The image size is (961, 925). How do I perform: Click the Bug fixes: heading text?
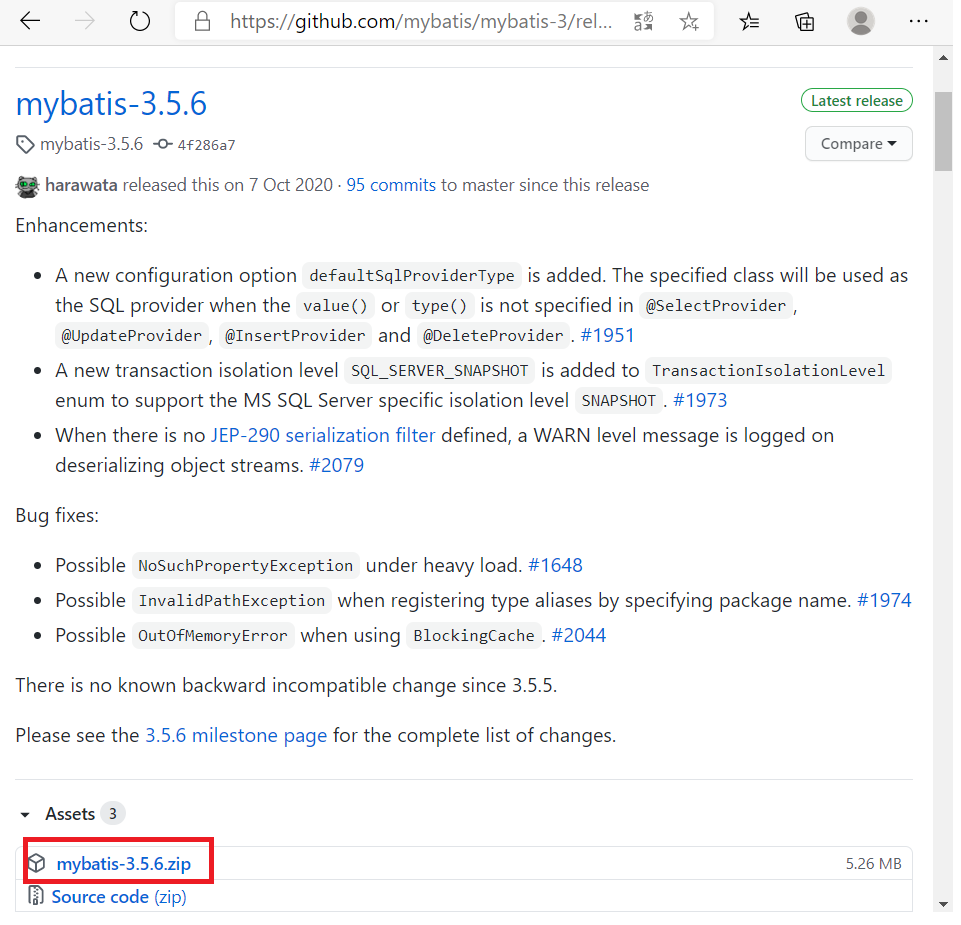57,516
